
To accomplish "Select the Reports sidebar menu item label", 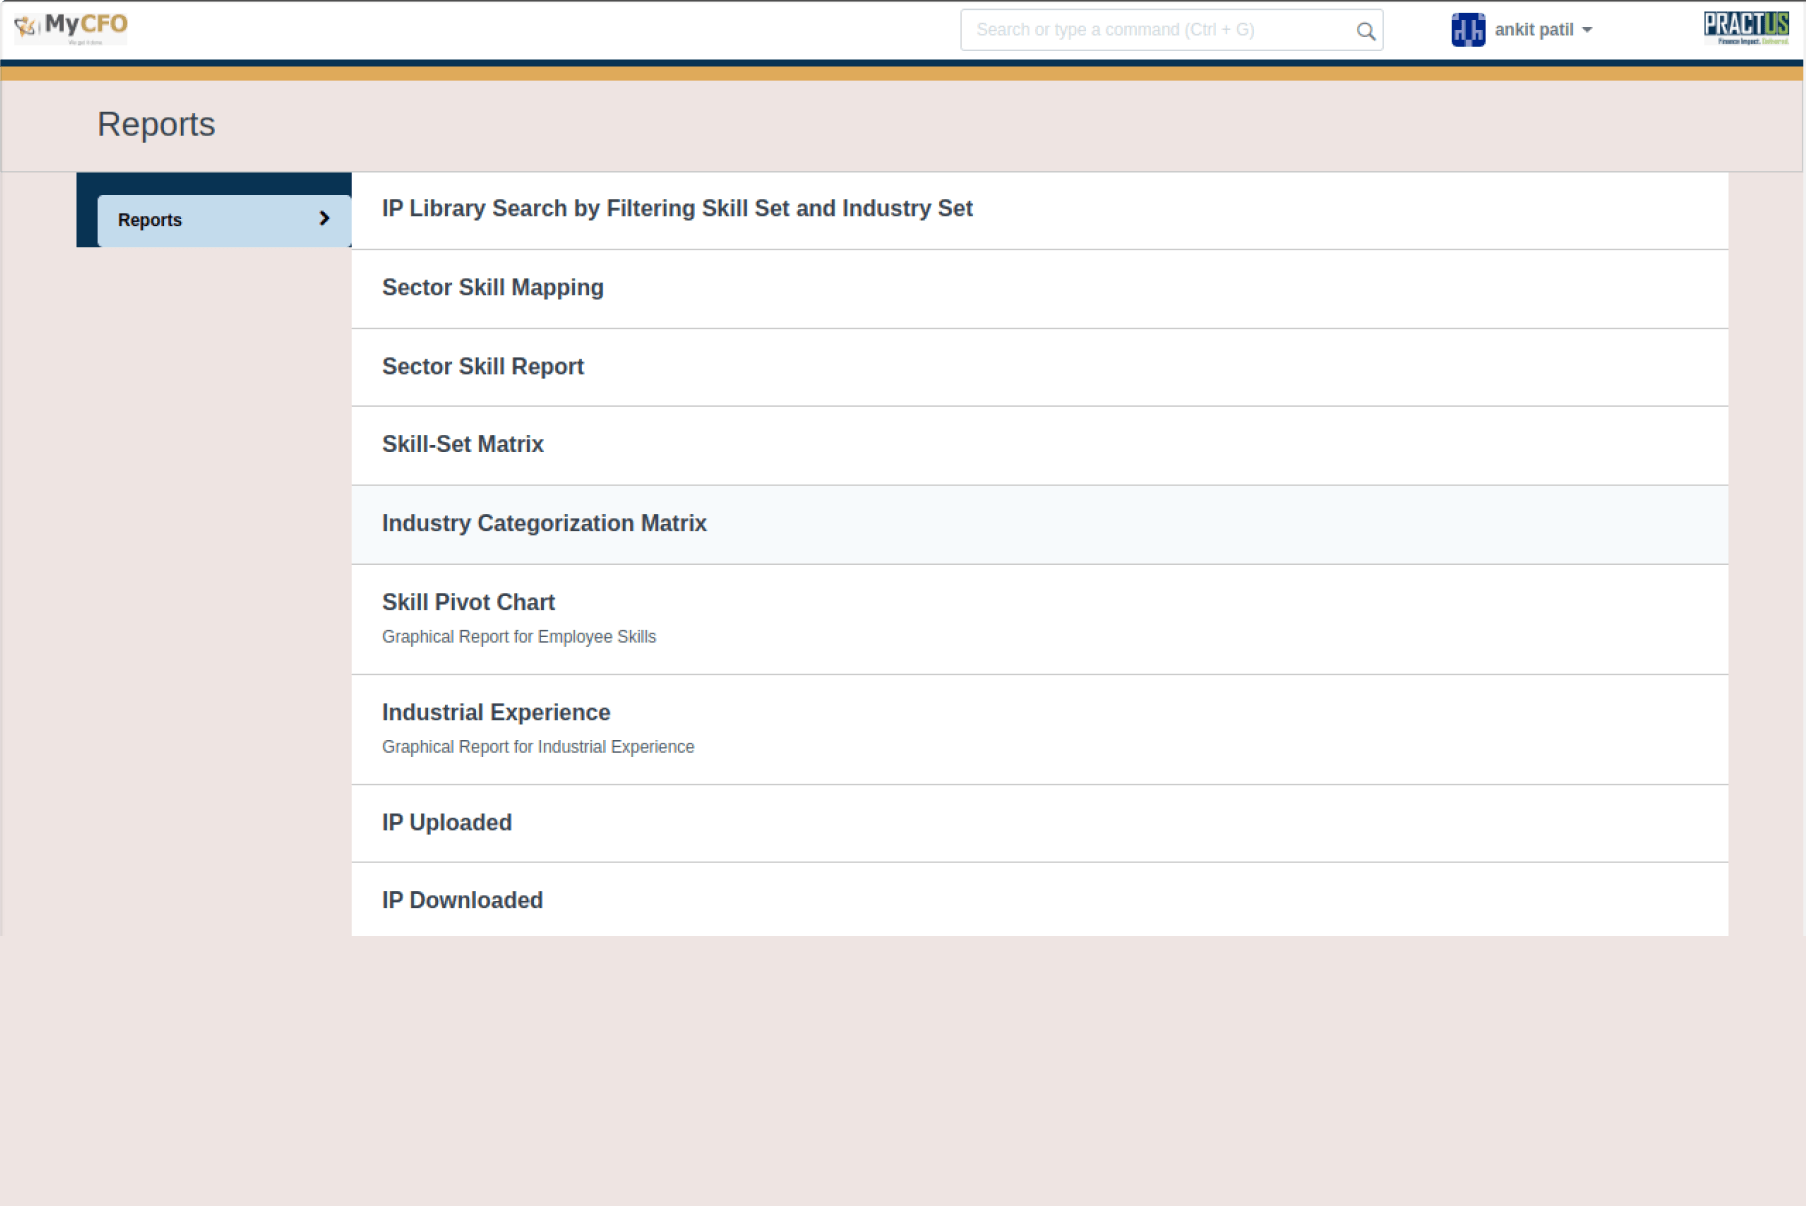I will click(x=150, y=220).
